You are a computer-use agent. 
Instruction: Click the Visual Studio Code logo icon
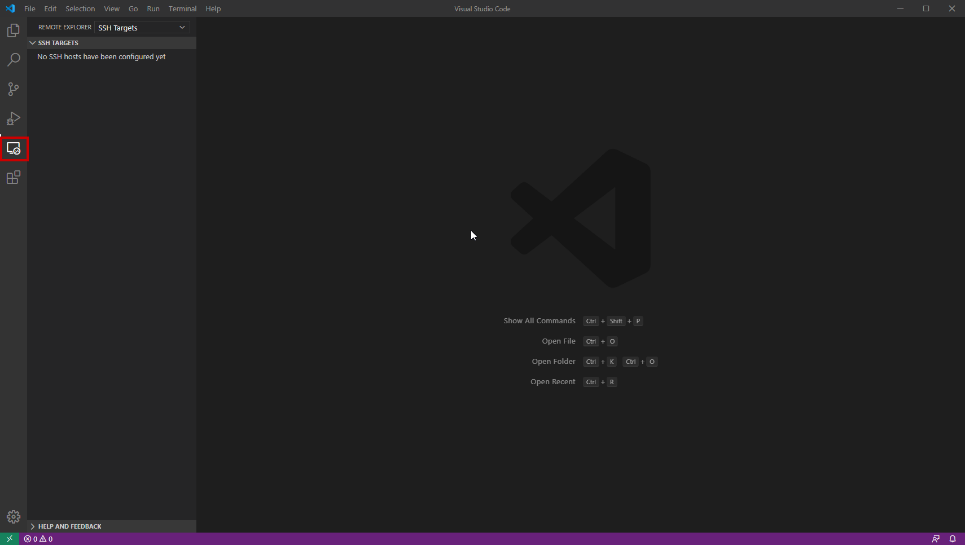[x=10, y=8]
